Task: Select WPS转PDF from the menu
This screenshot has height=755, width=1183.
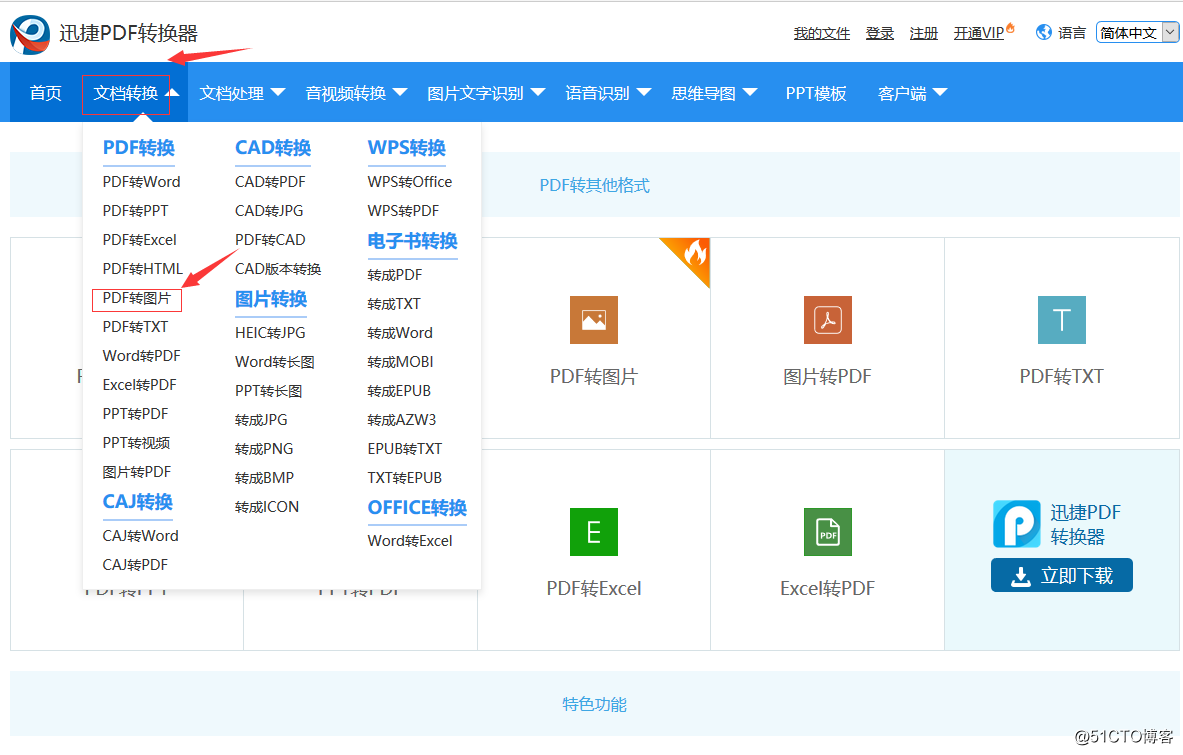Action: (x=403, y=210)
